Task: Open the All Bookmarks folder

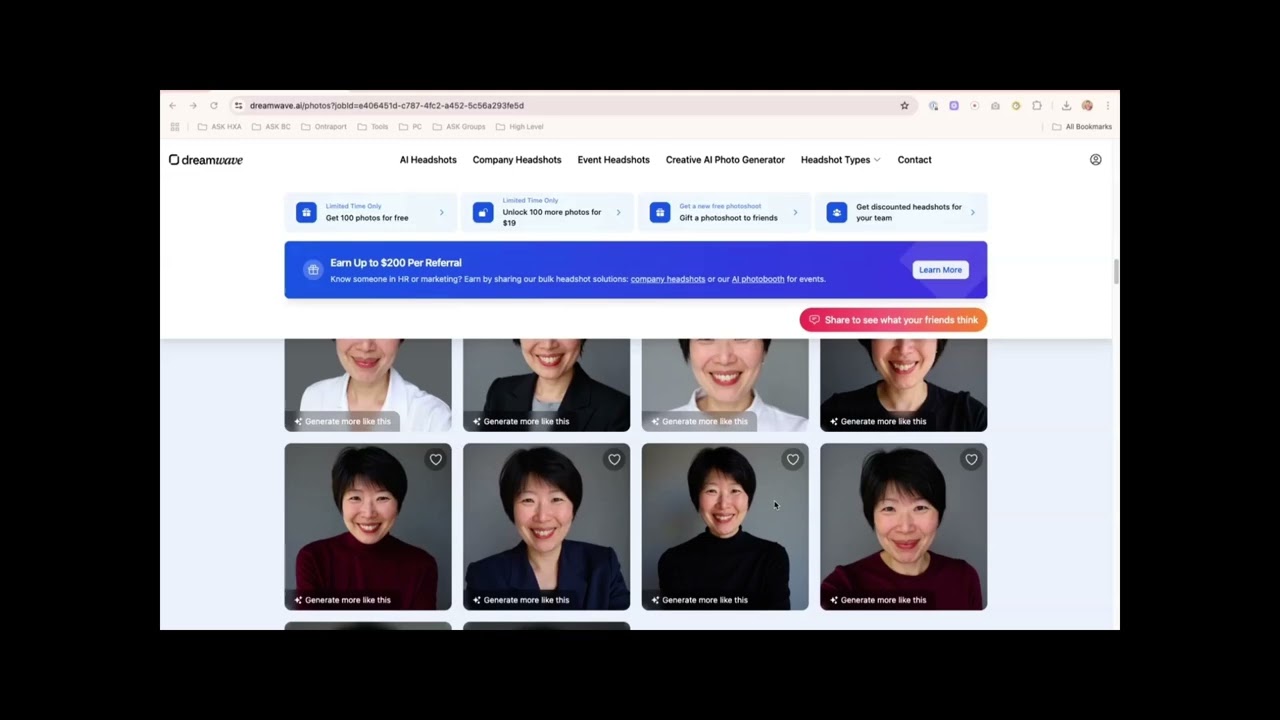Action: click(1082, 127)
